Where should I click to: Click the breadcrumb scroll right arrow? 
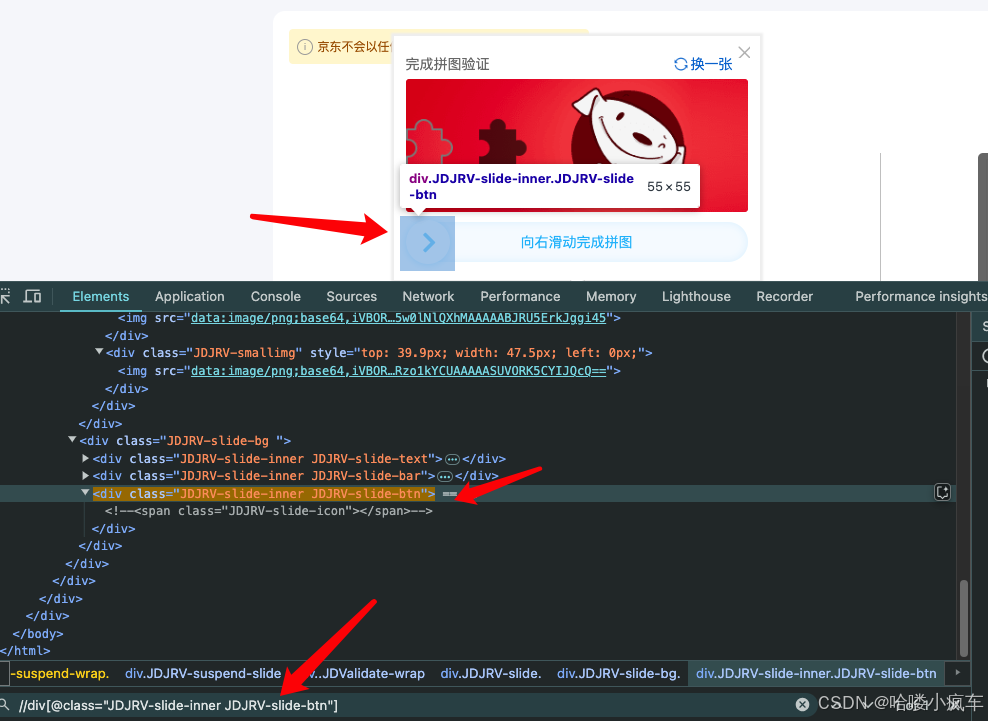coord(958,672)
